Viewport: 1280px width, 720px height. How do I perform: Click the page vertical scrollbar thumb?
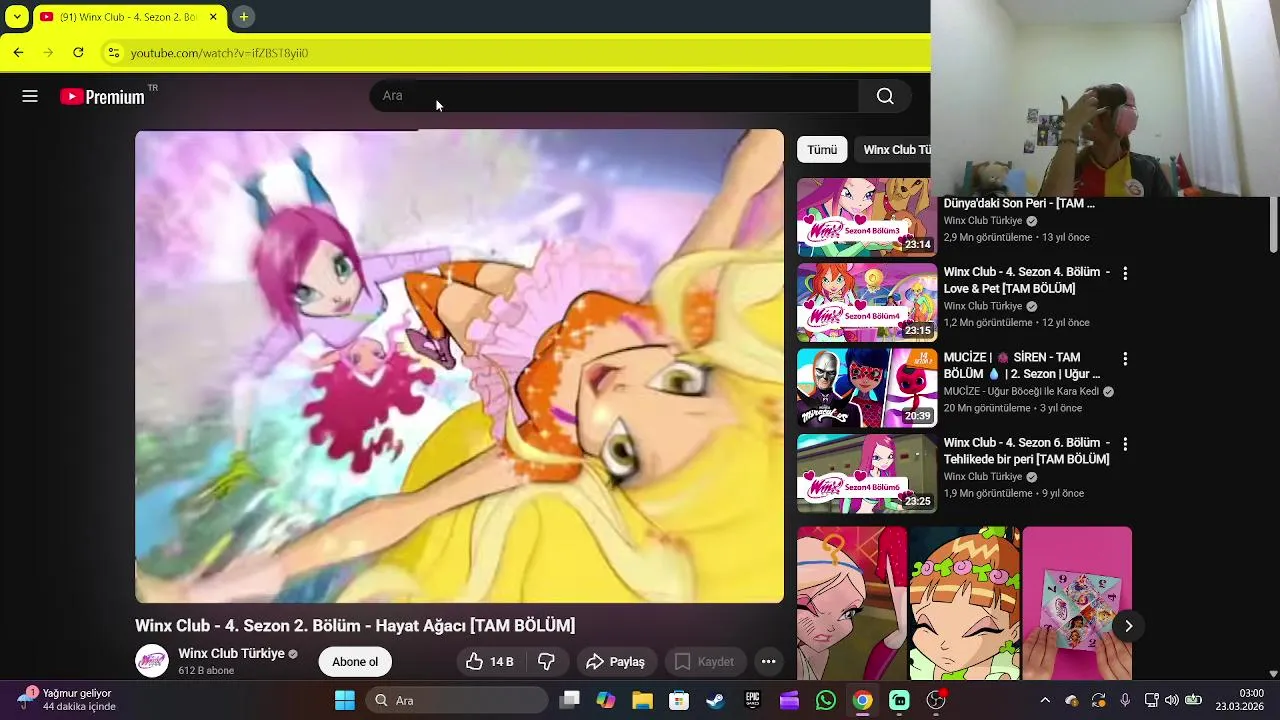[1273, 225]
